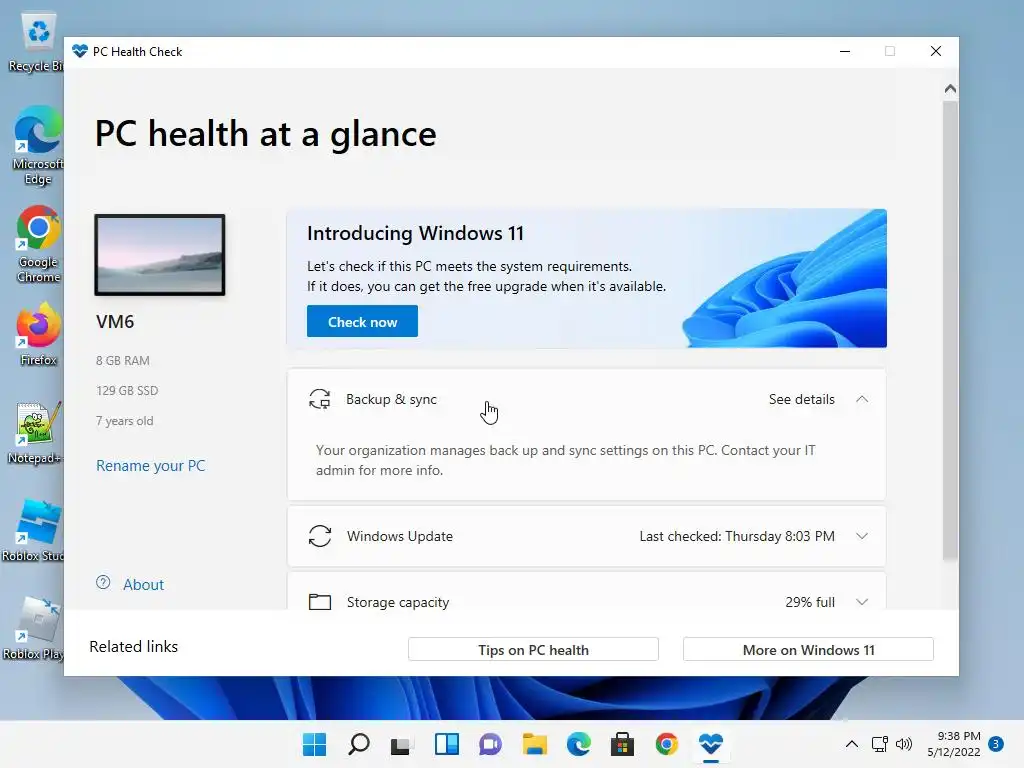The height and width of the screenshot is (768, 1024).
Task: Click the Backup & sync icon
Action: pos(319,399)
